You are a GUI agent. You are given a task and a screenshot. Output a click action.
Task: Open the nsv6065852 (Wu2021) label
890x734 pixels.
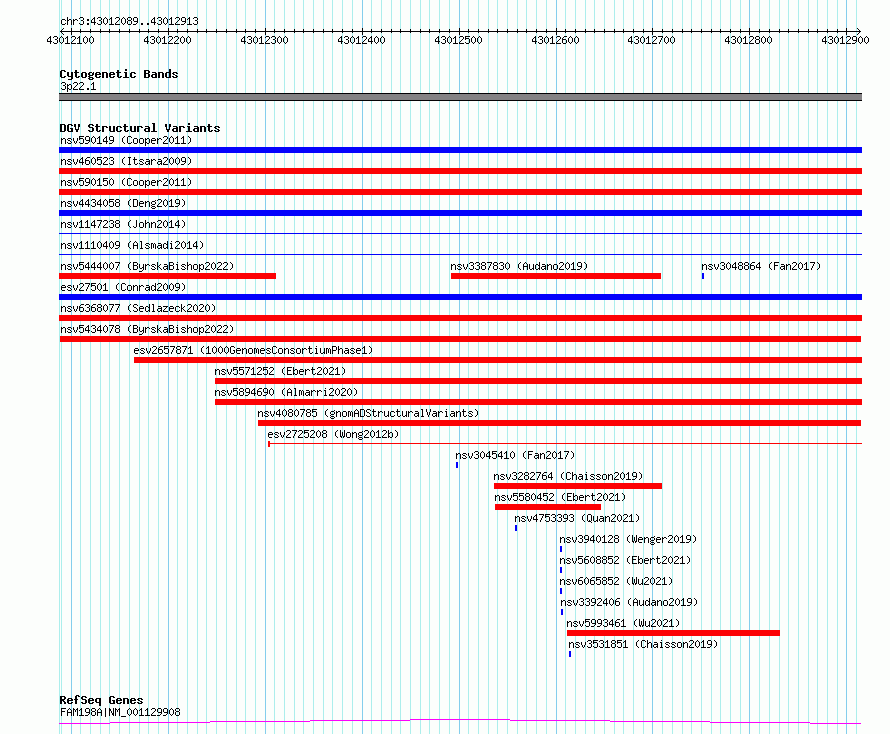(616, 581)
